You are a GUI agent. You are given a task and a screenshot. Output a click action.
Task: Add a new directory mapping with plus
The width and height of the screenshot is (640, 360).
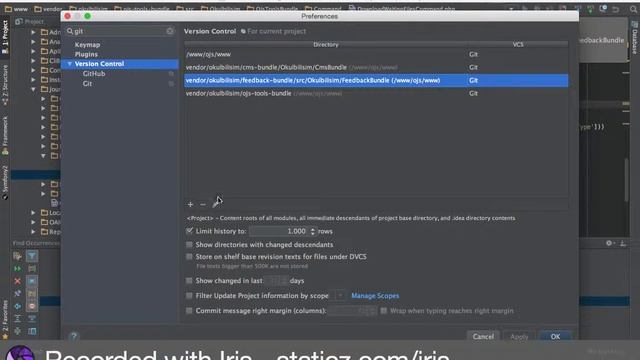point(190,204)
